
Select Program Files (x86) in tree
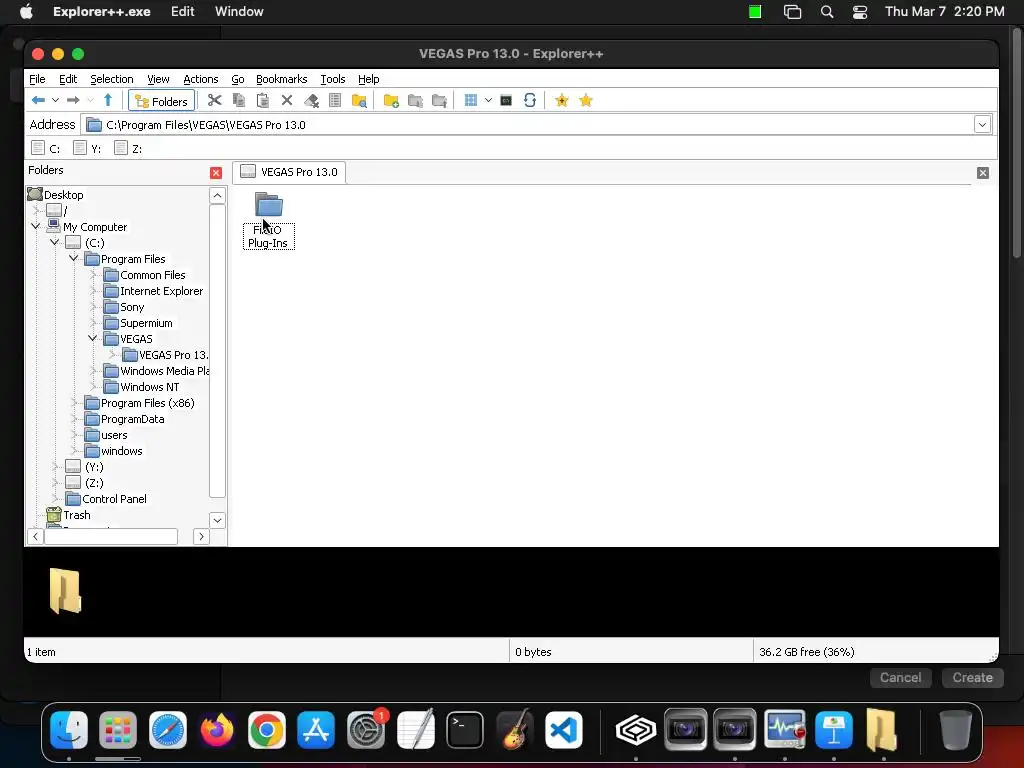[148, 403]
